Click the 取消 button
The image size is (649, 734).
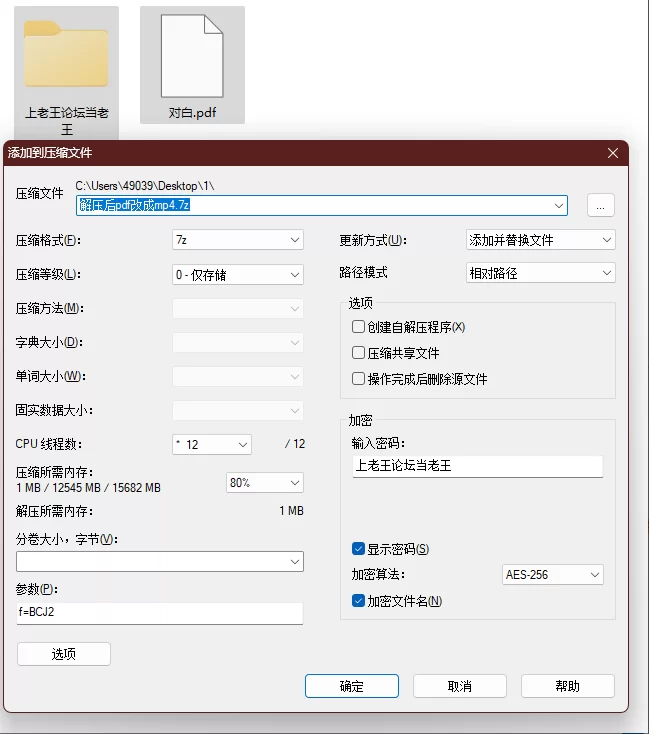pos(459,686)
